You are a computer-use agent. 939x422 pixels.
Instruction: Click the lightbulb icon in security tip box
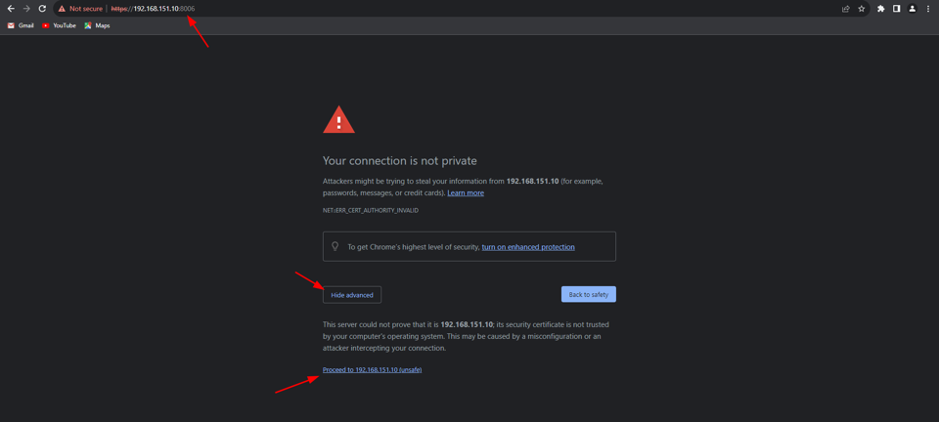tap(335, 246)
